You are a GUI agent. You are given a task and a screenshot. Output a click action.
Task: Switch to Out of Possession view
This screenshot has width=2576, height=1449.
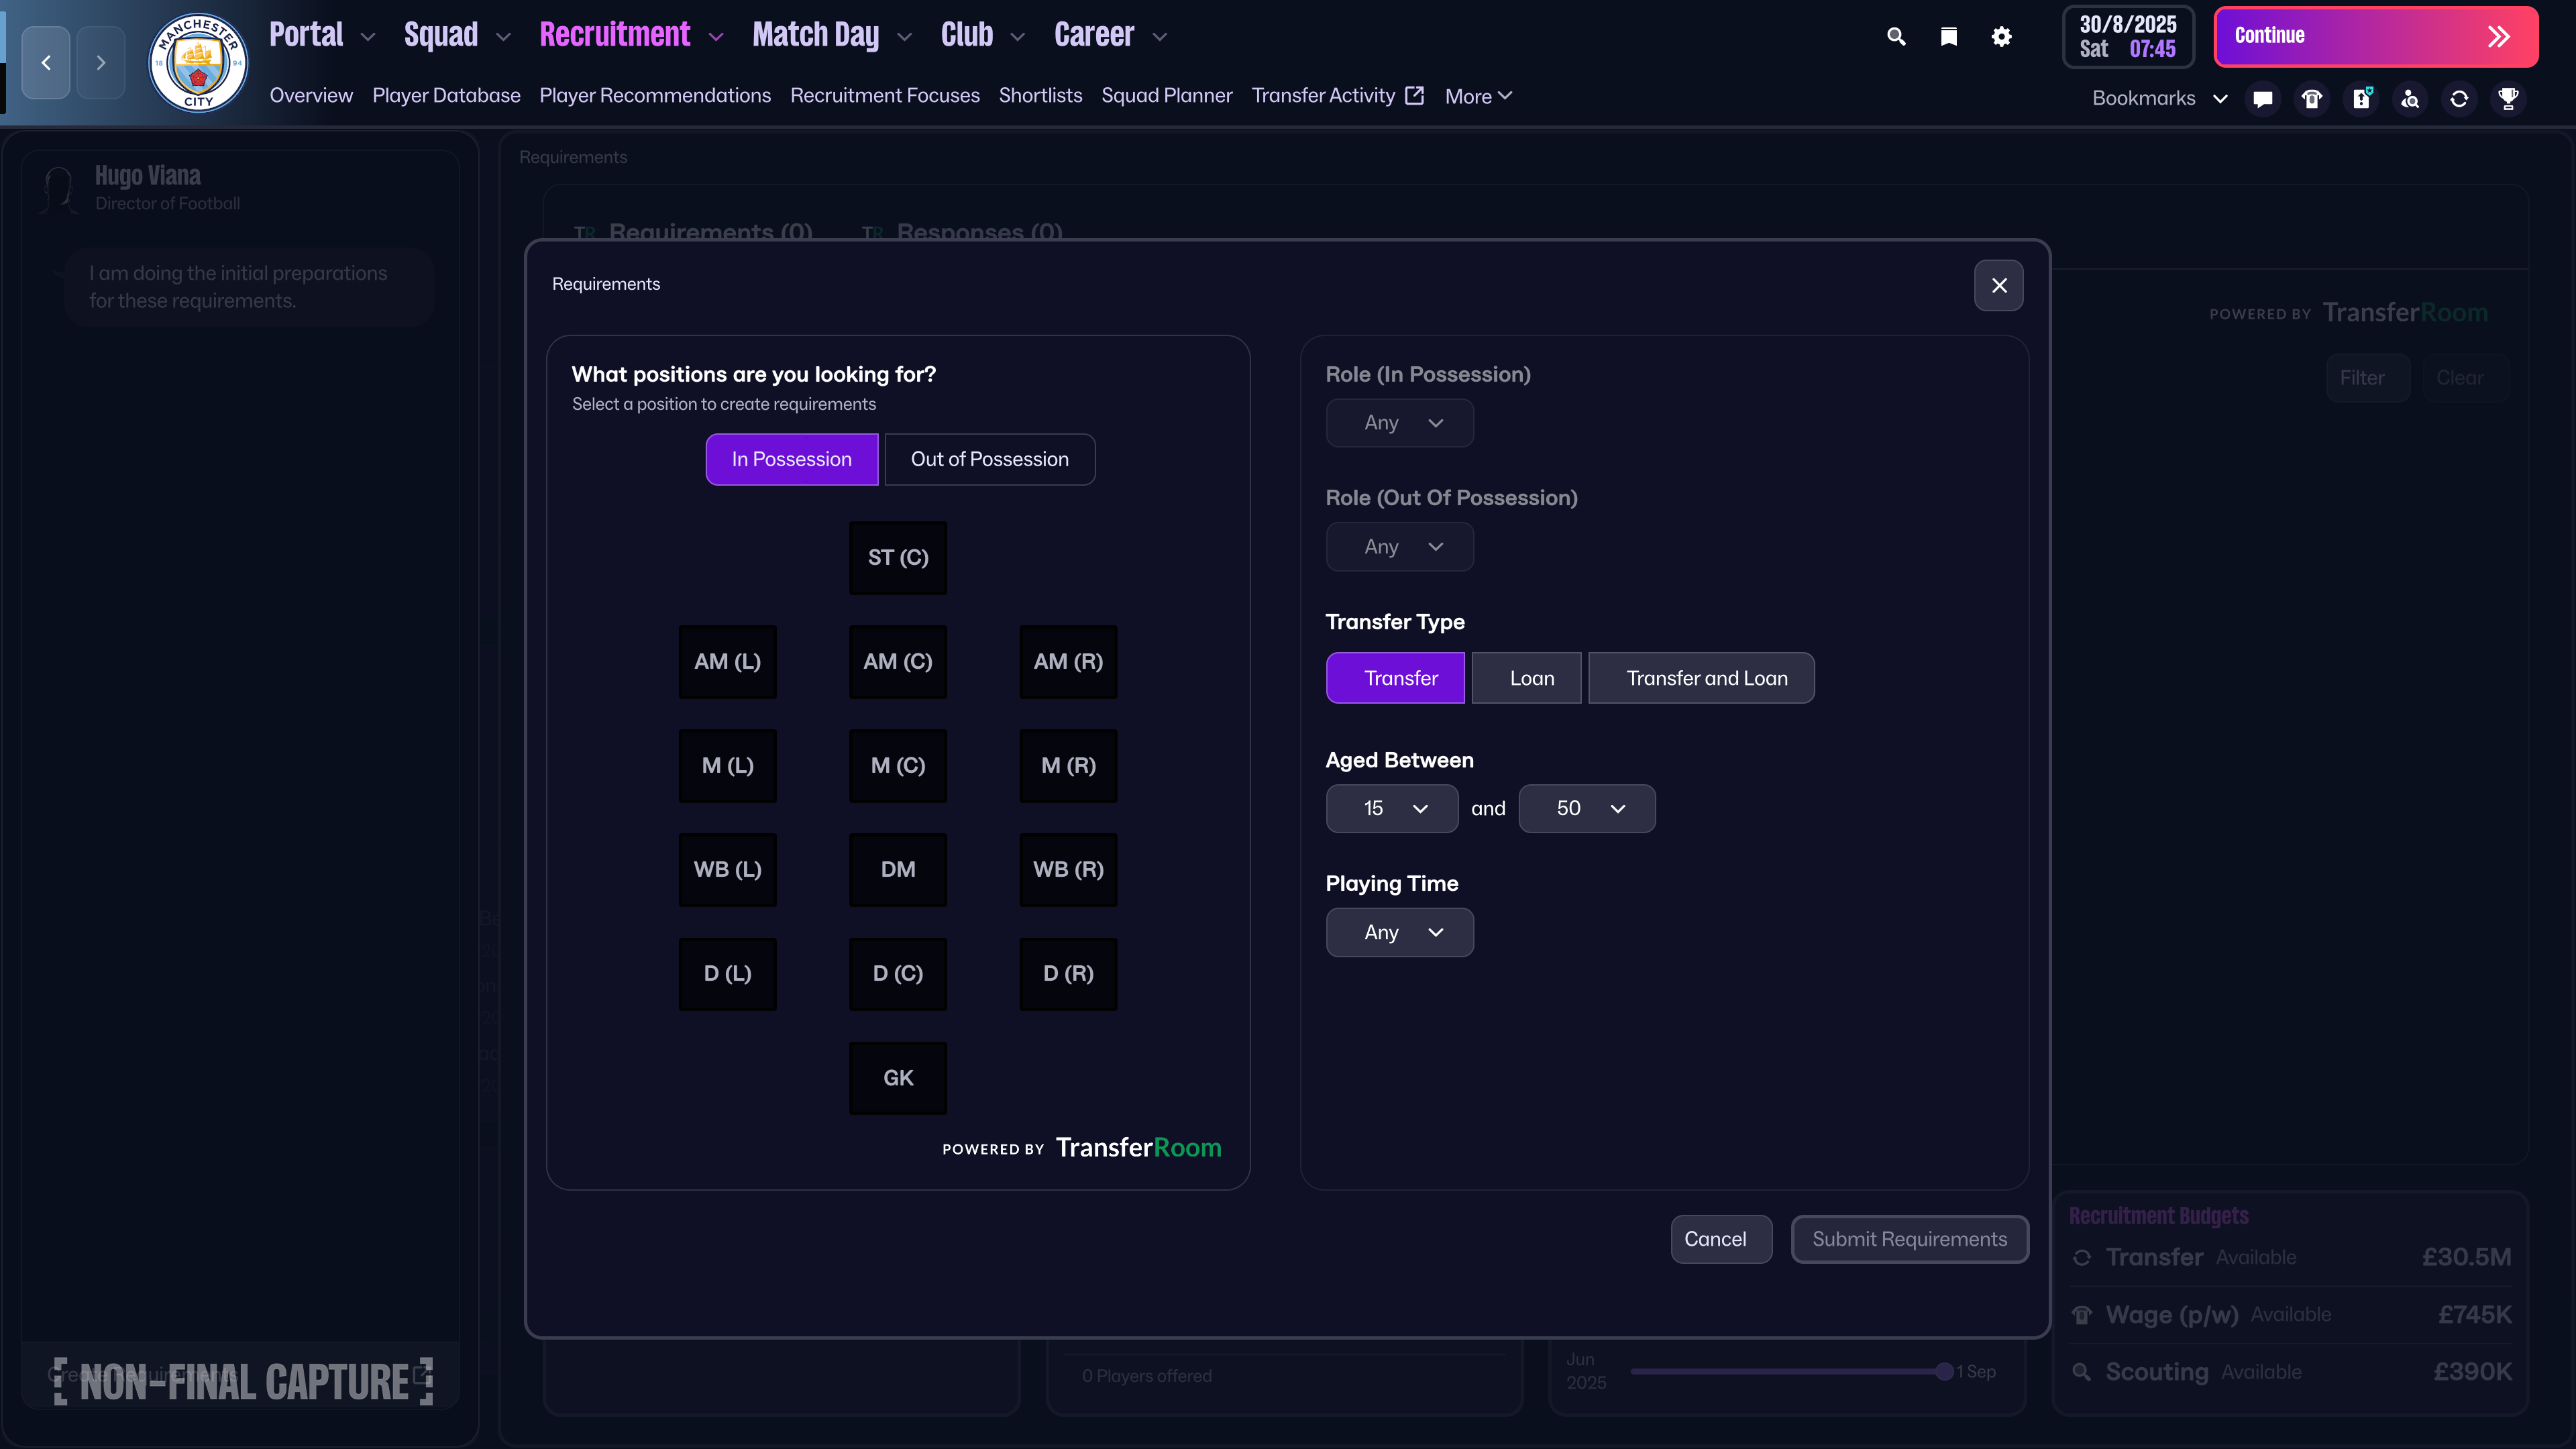[x=989, y=459]
